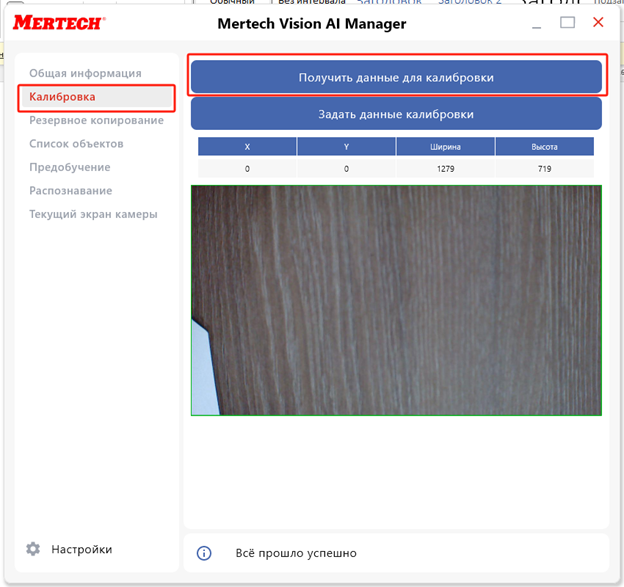The image size is (624, 587).
Task: Open Настройки at the sidebar bottom
Action: pyautogui.click(x=82, y=549)
